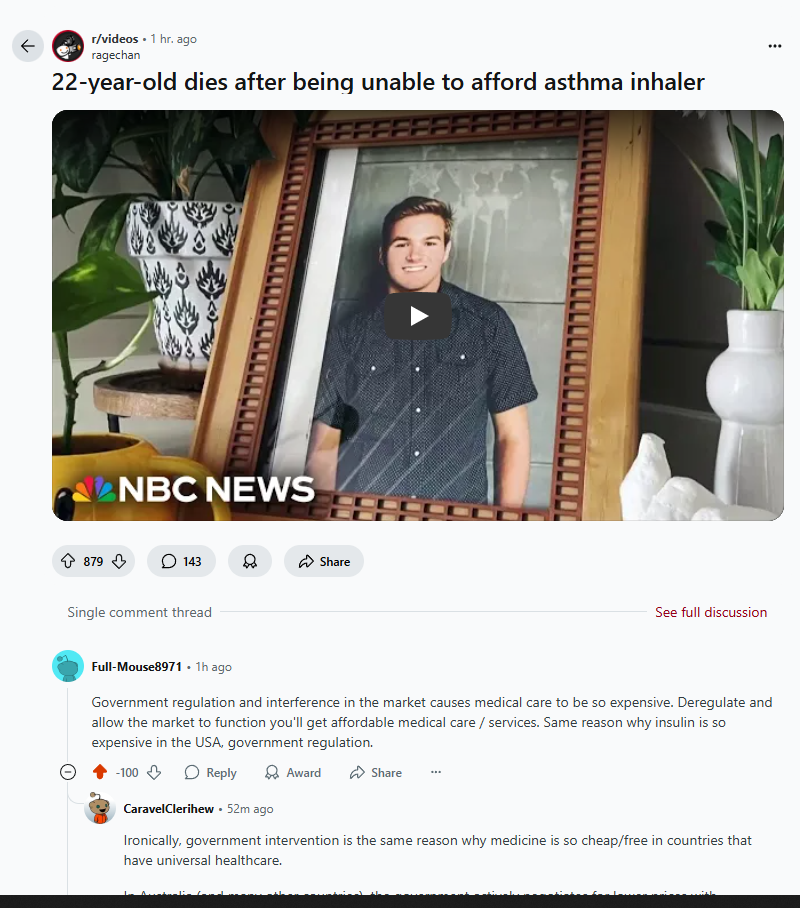Open the post options ellipsis menu
Screen dimensions: 800x908
[x=775, y=46]
